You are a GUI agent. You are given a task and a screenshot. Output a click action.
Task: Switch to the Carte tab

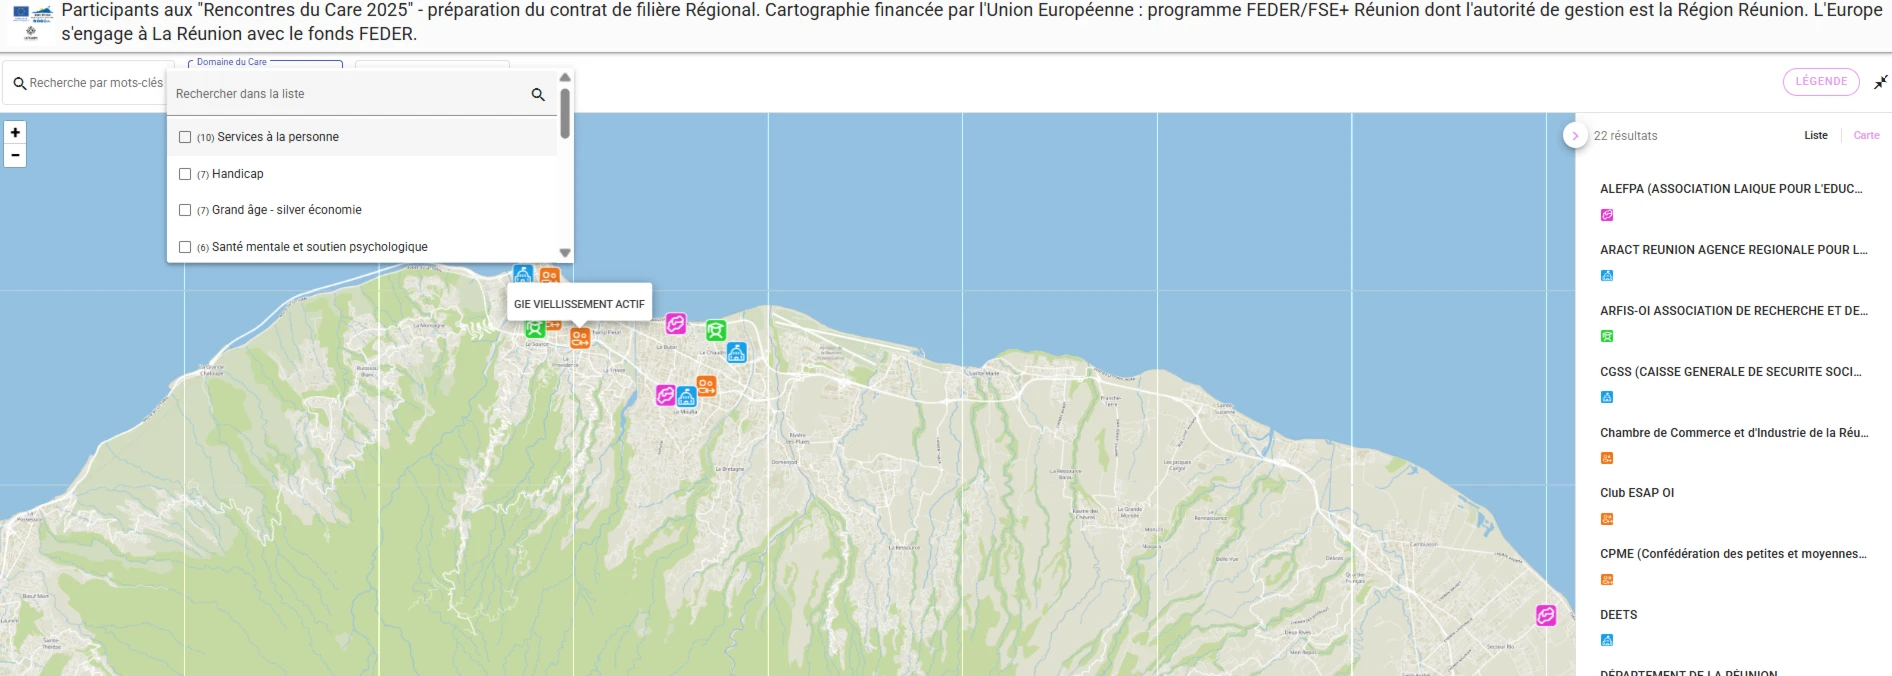point(1866,136)
